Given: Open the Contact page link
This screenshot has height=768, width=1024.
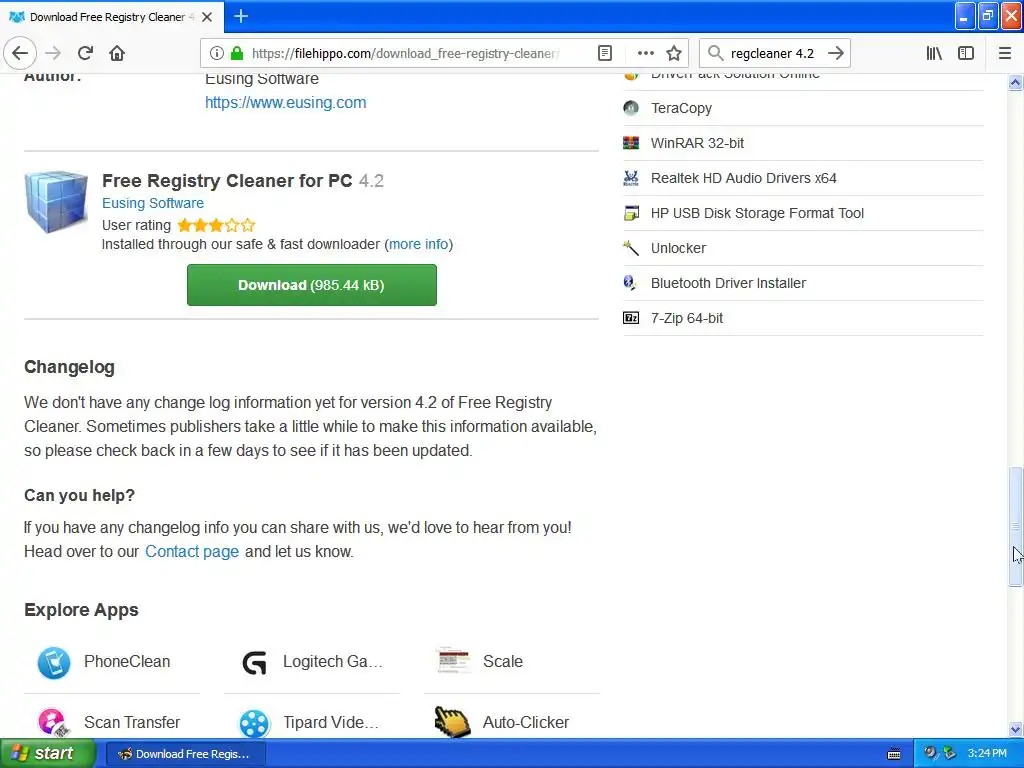Looking at the screenshot, I should (192, 551).
